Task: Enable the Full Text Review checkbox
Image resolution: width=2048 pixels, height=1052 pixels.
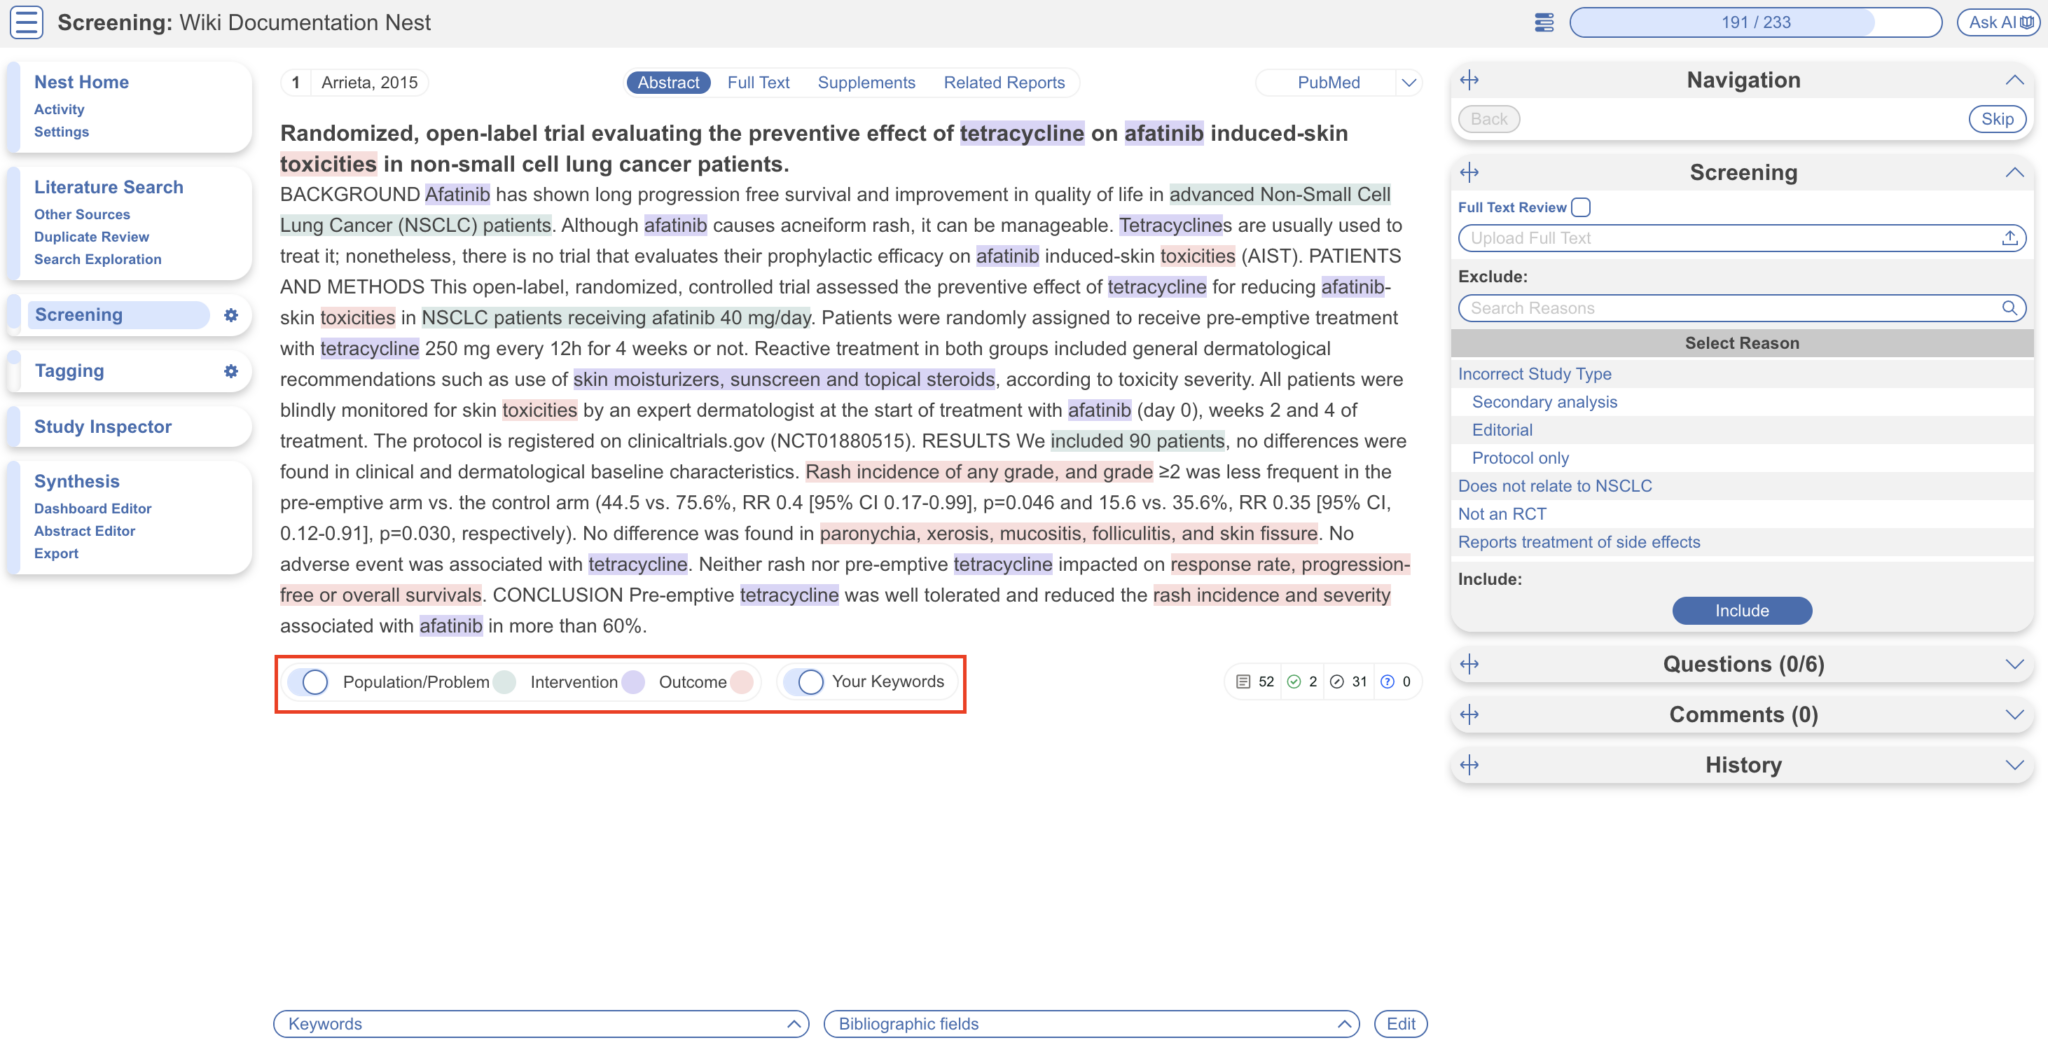Action: (1581, 207)
